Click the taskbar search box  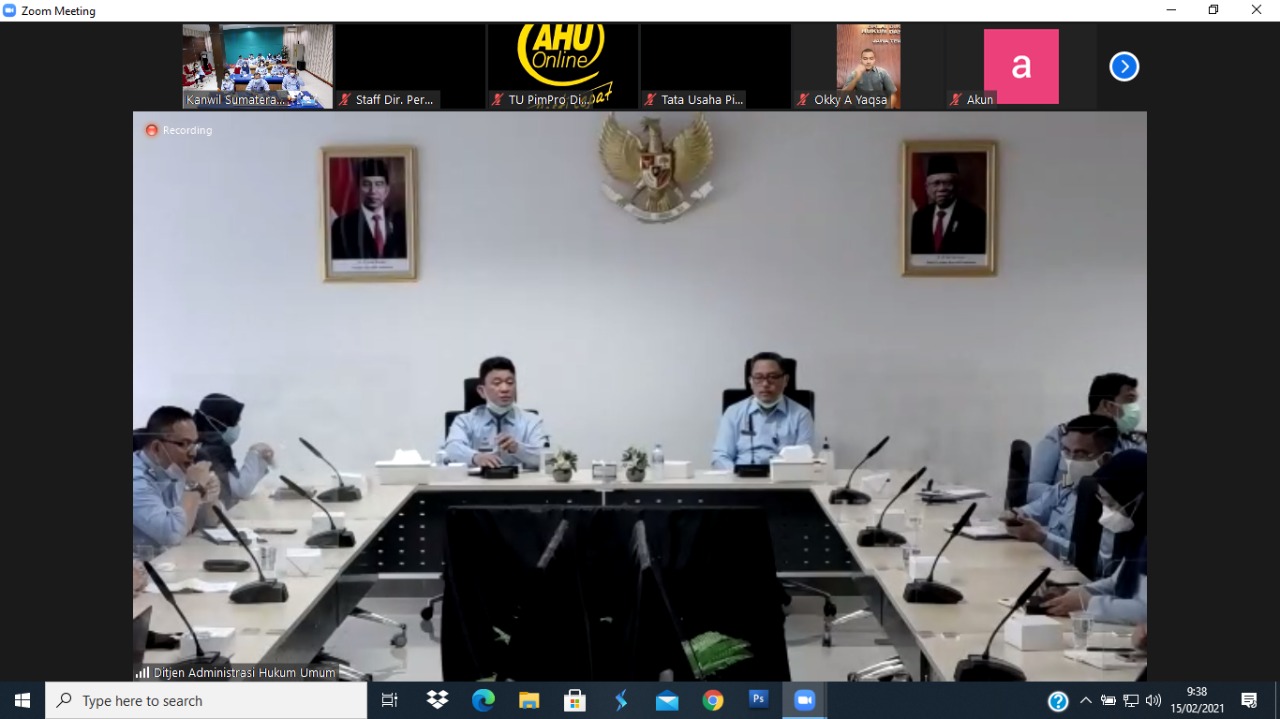pos(206,701)
